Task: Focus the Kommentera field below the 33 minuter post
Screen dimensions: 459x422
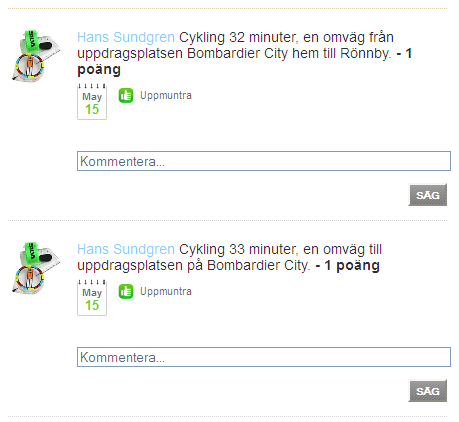Action: click(264, 357)
